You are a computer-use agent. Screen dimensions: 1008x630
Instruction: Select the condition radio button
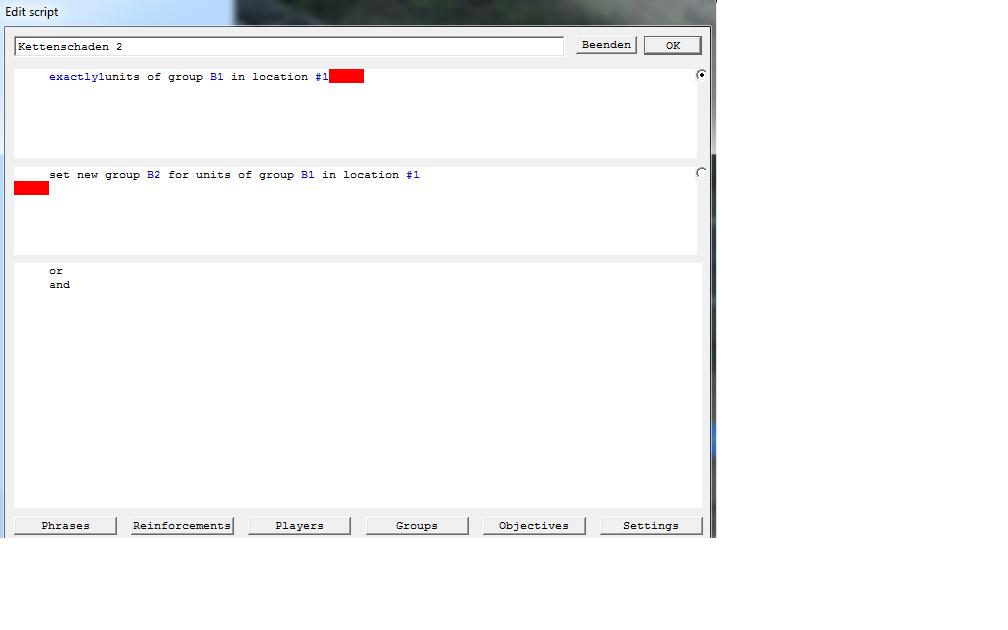[701, 75]
